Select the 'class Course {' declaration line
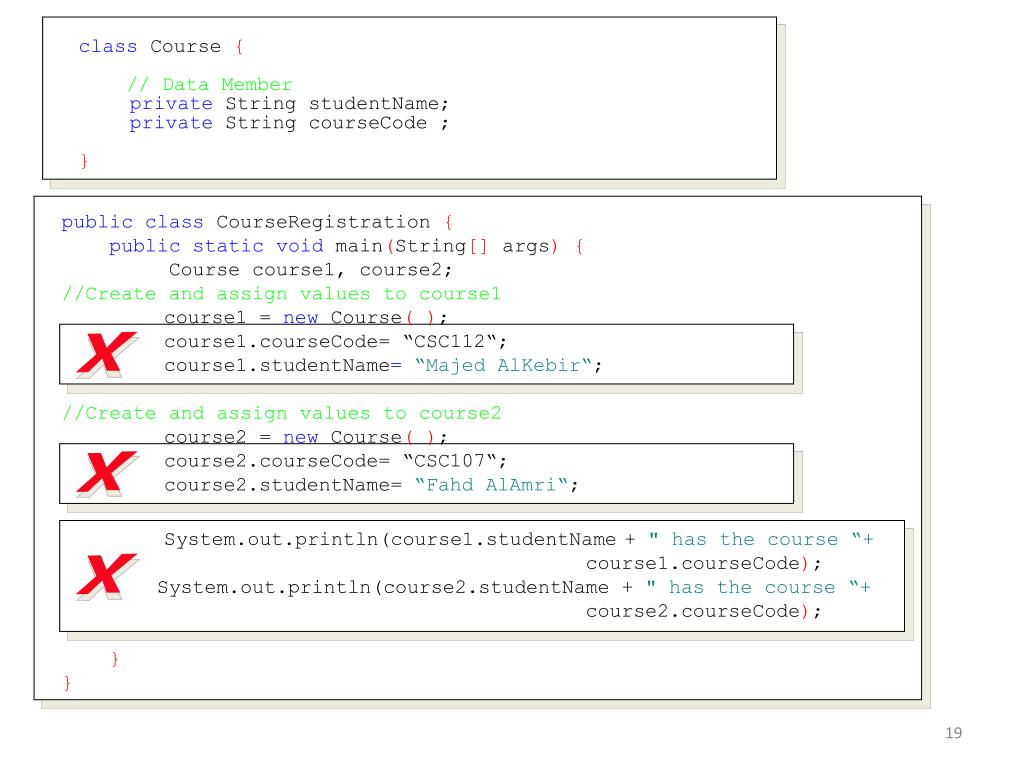 161,47
